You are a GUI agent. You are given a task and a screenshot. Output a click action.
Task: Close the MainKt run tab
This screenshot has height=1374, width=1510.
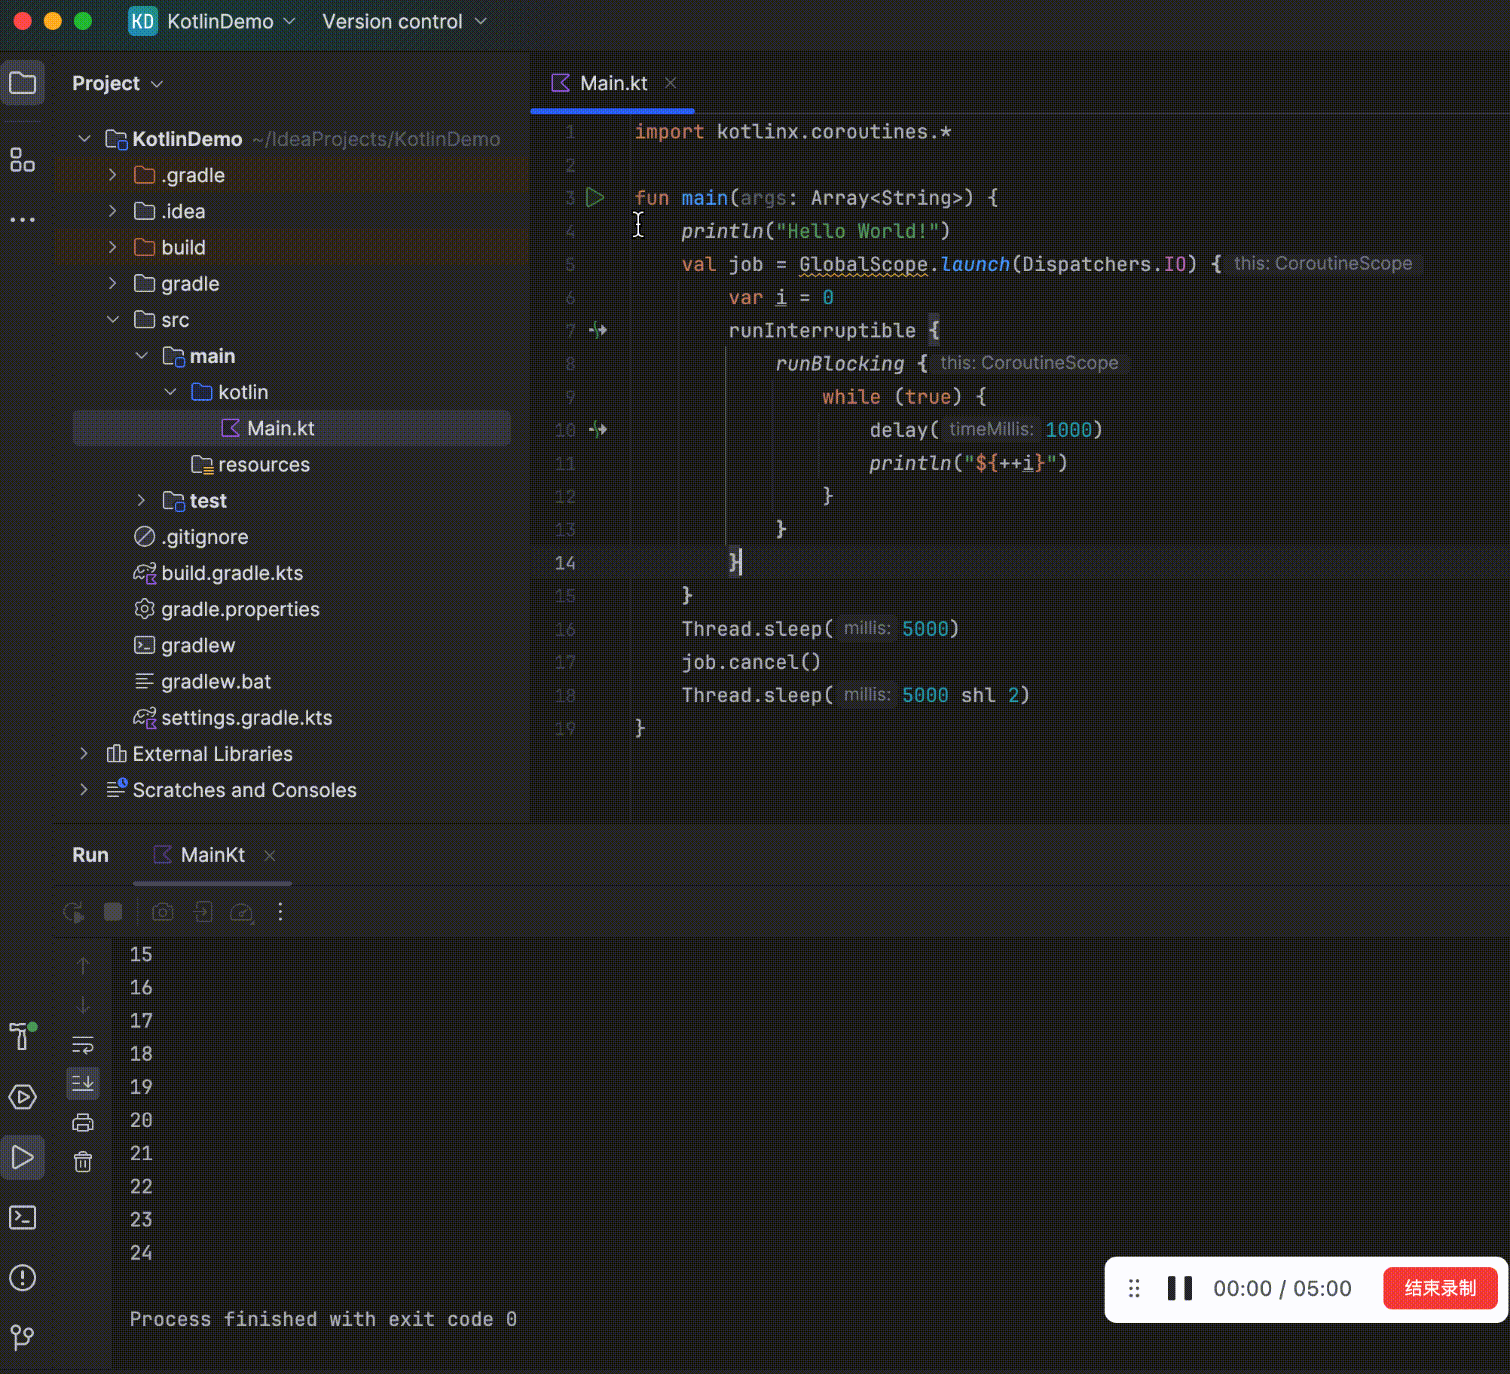coord(270,855)
